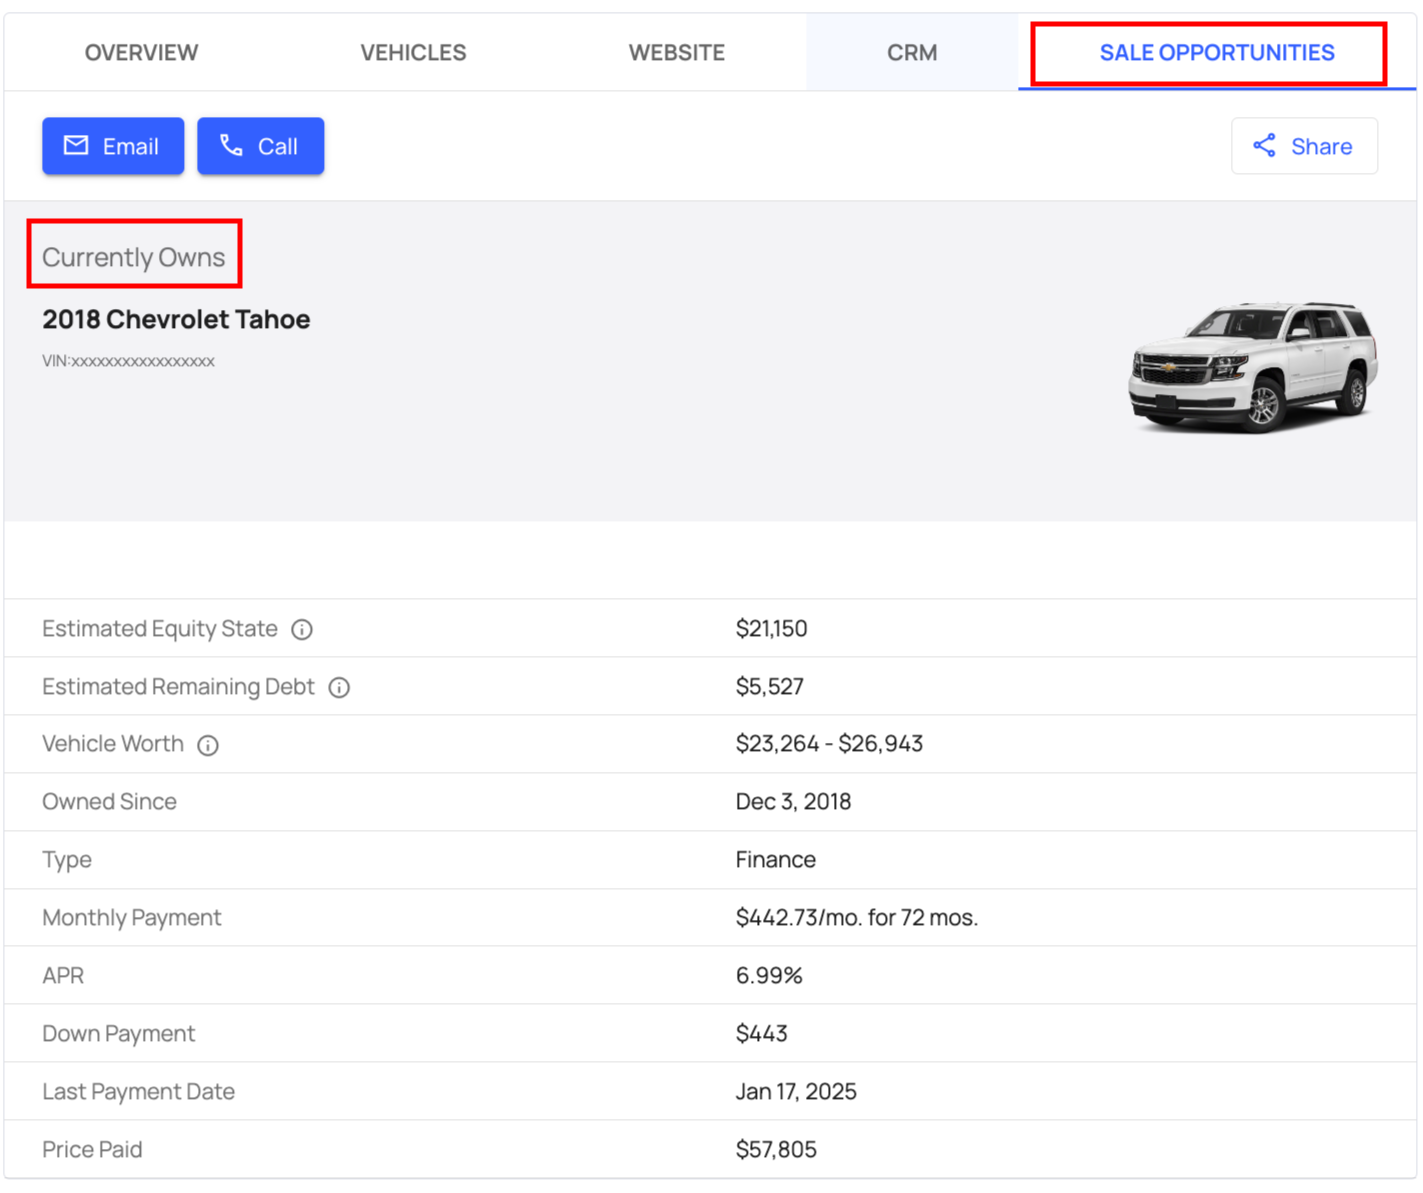Open the Overview tab
Image resolution: width=1423 pixels, height=1193 pixels.
pyautogui.click(x=141, y=53)
